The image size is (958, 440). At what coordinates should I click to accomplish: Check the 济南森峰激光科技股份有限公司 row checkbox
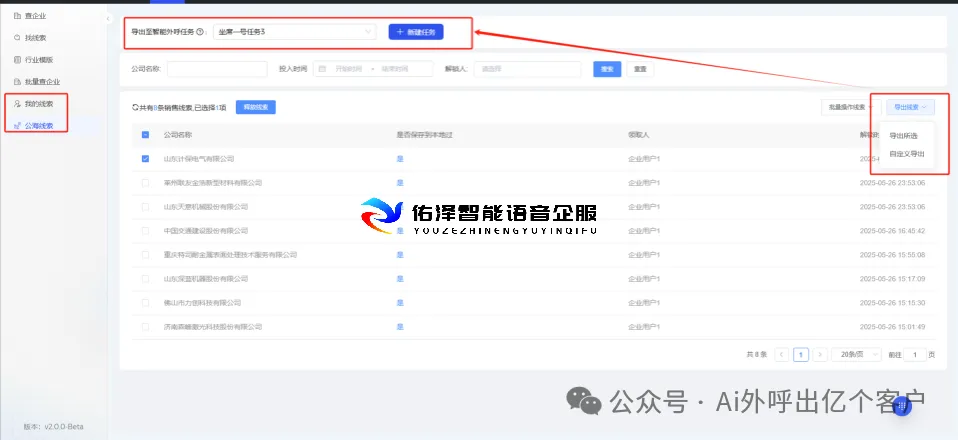click(145, 327)
